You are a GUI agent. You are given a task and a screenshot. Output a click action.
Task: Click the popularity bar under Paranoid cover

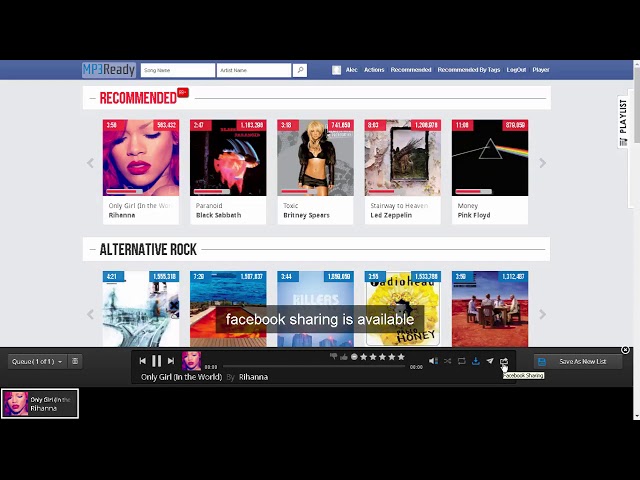211,191
